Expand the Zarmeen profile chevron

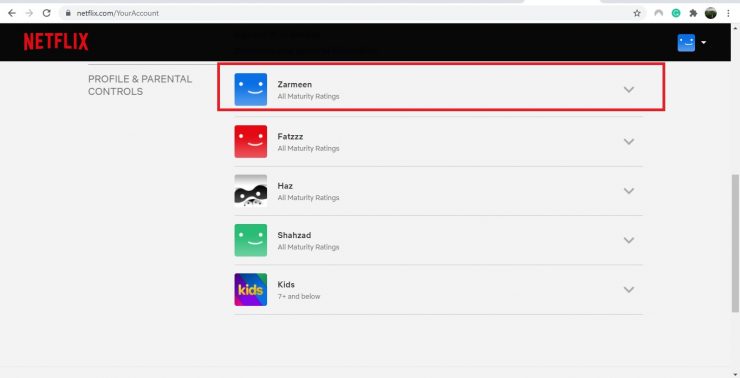629,90
